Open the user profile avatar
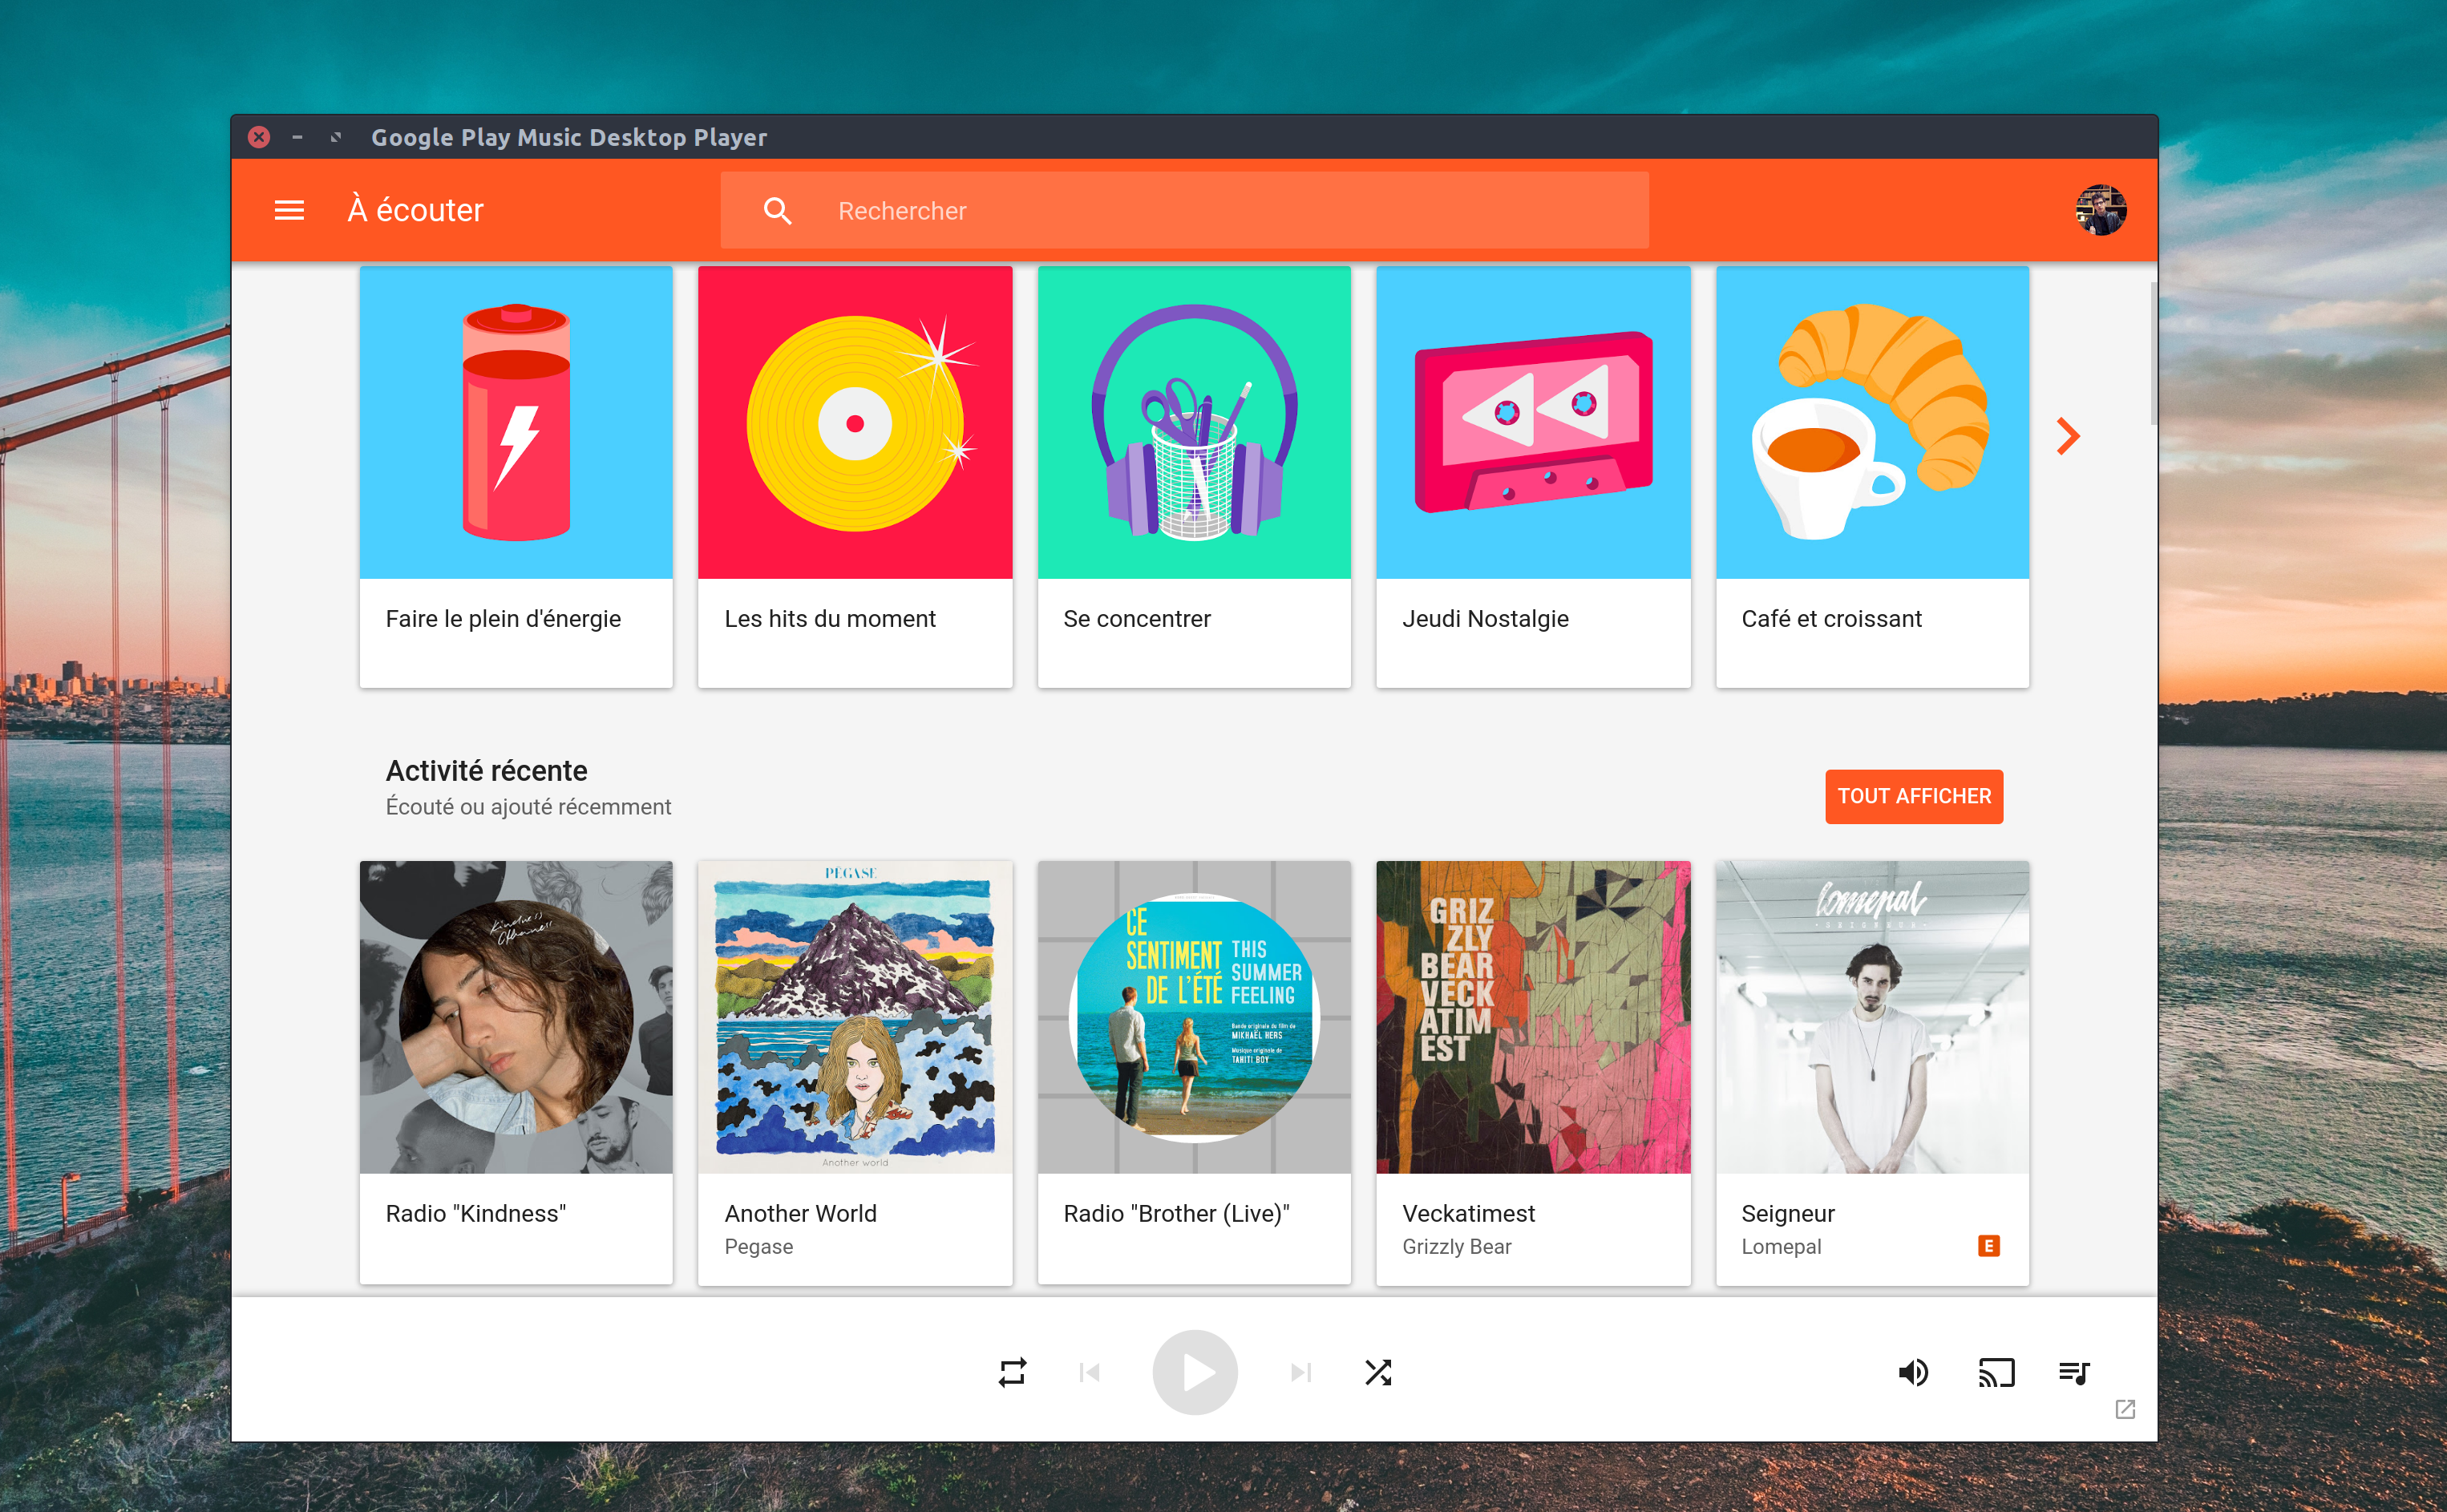 [2100, 210]
